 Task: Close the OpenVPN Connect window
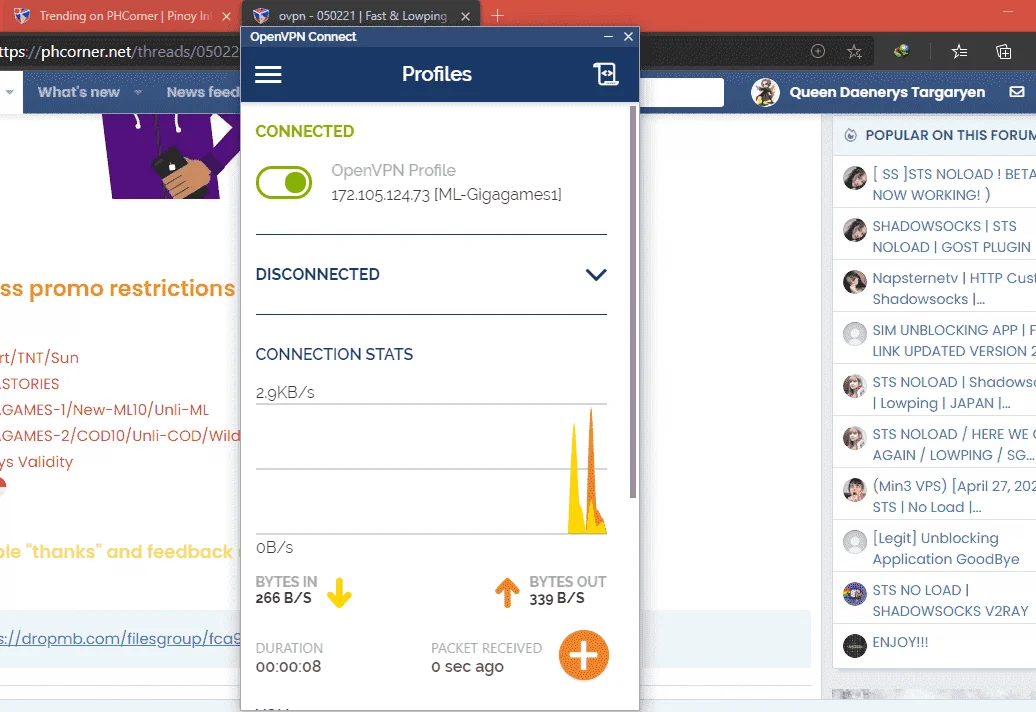[x=628, y=36]
